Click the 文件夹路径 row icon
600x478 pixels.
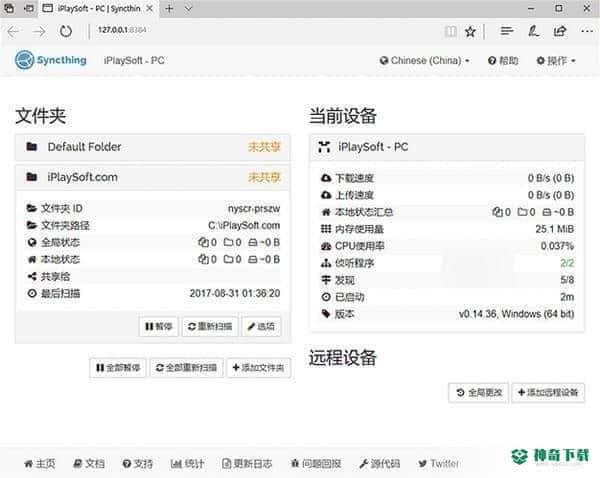click(32, 225)
